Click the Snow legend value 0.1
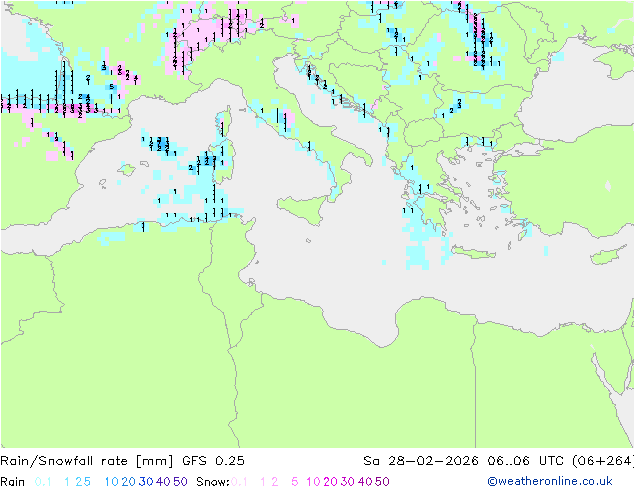Image resolution: width=634 pixels, height=490 pixels. point(239,482)
